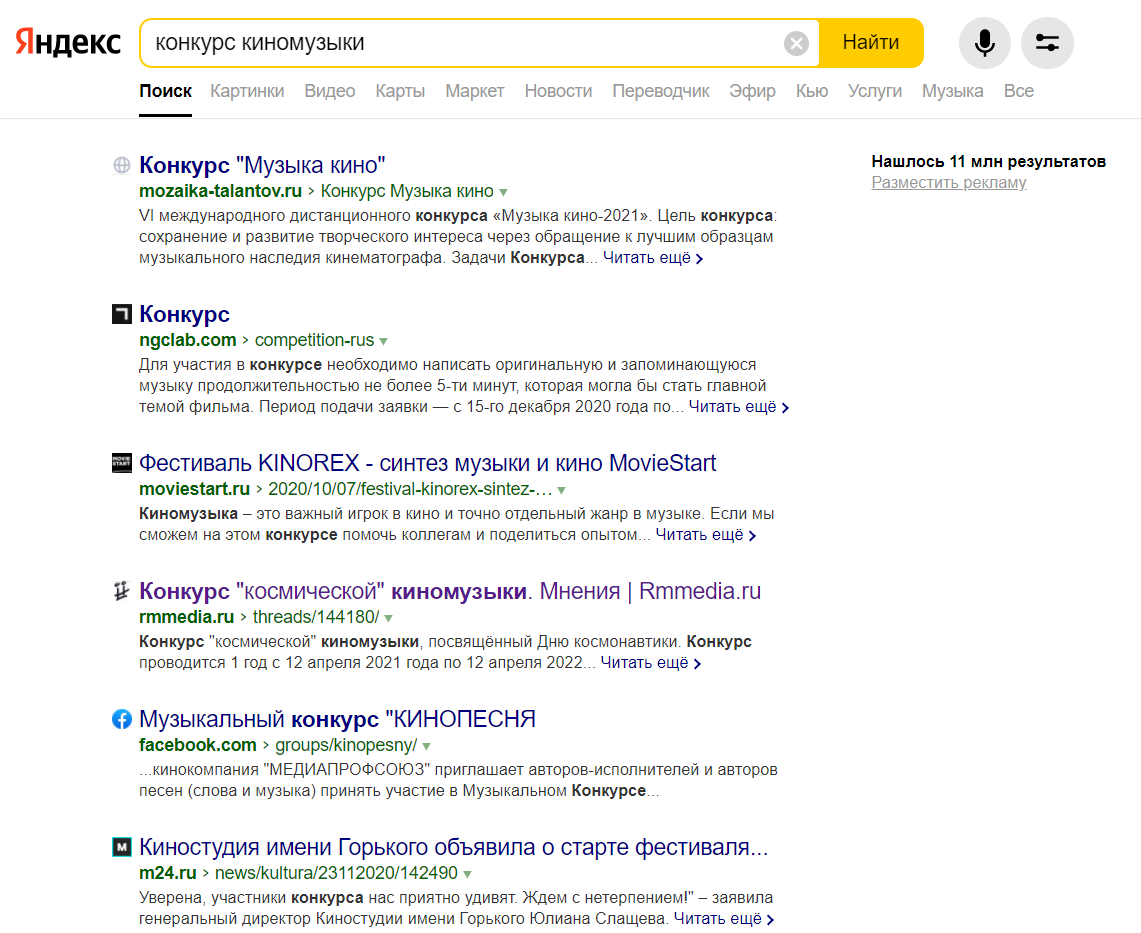Open result Конкурс "Музыка кино"
1141x933 pixels.
[x=262, y=165]
